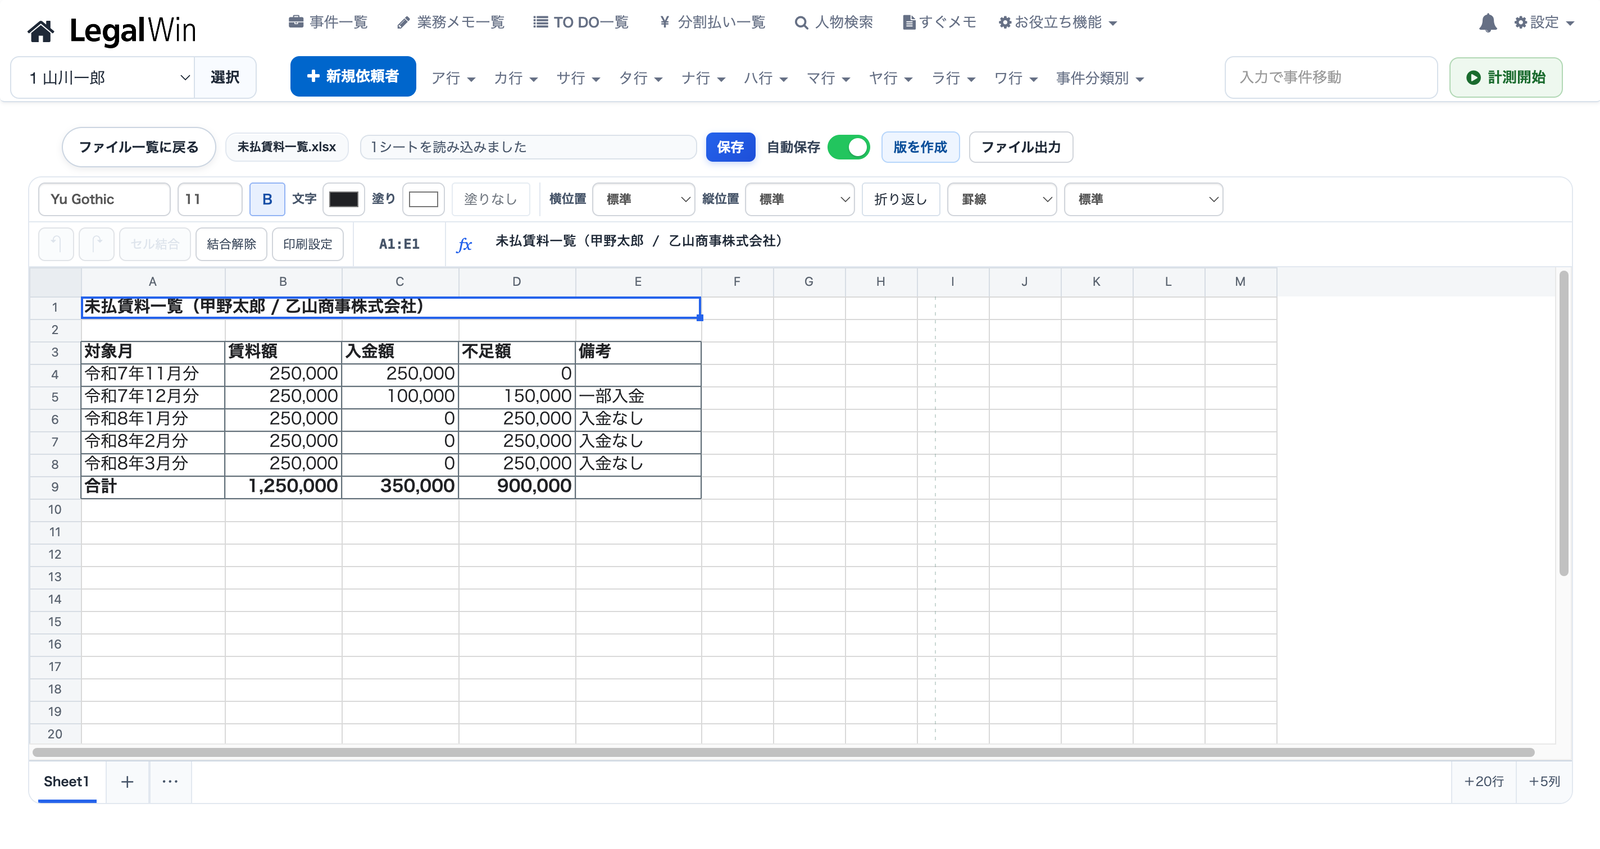The width and height of the screenshot is (1600, 849).
Task: Turn off the 自動保存 switch
Action: 849,147
